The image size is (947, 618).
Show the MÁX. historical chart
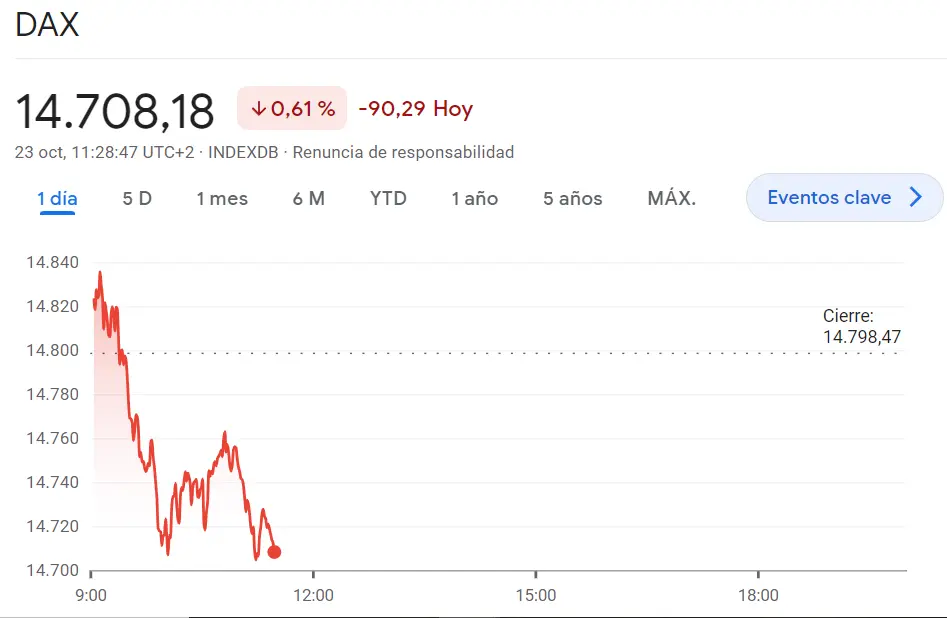tap(670, 198)
